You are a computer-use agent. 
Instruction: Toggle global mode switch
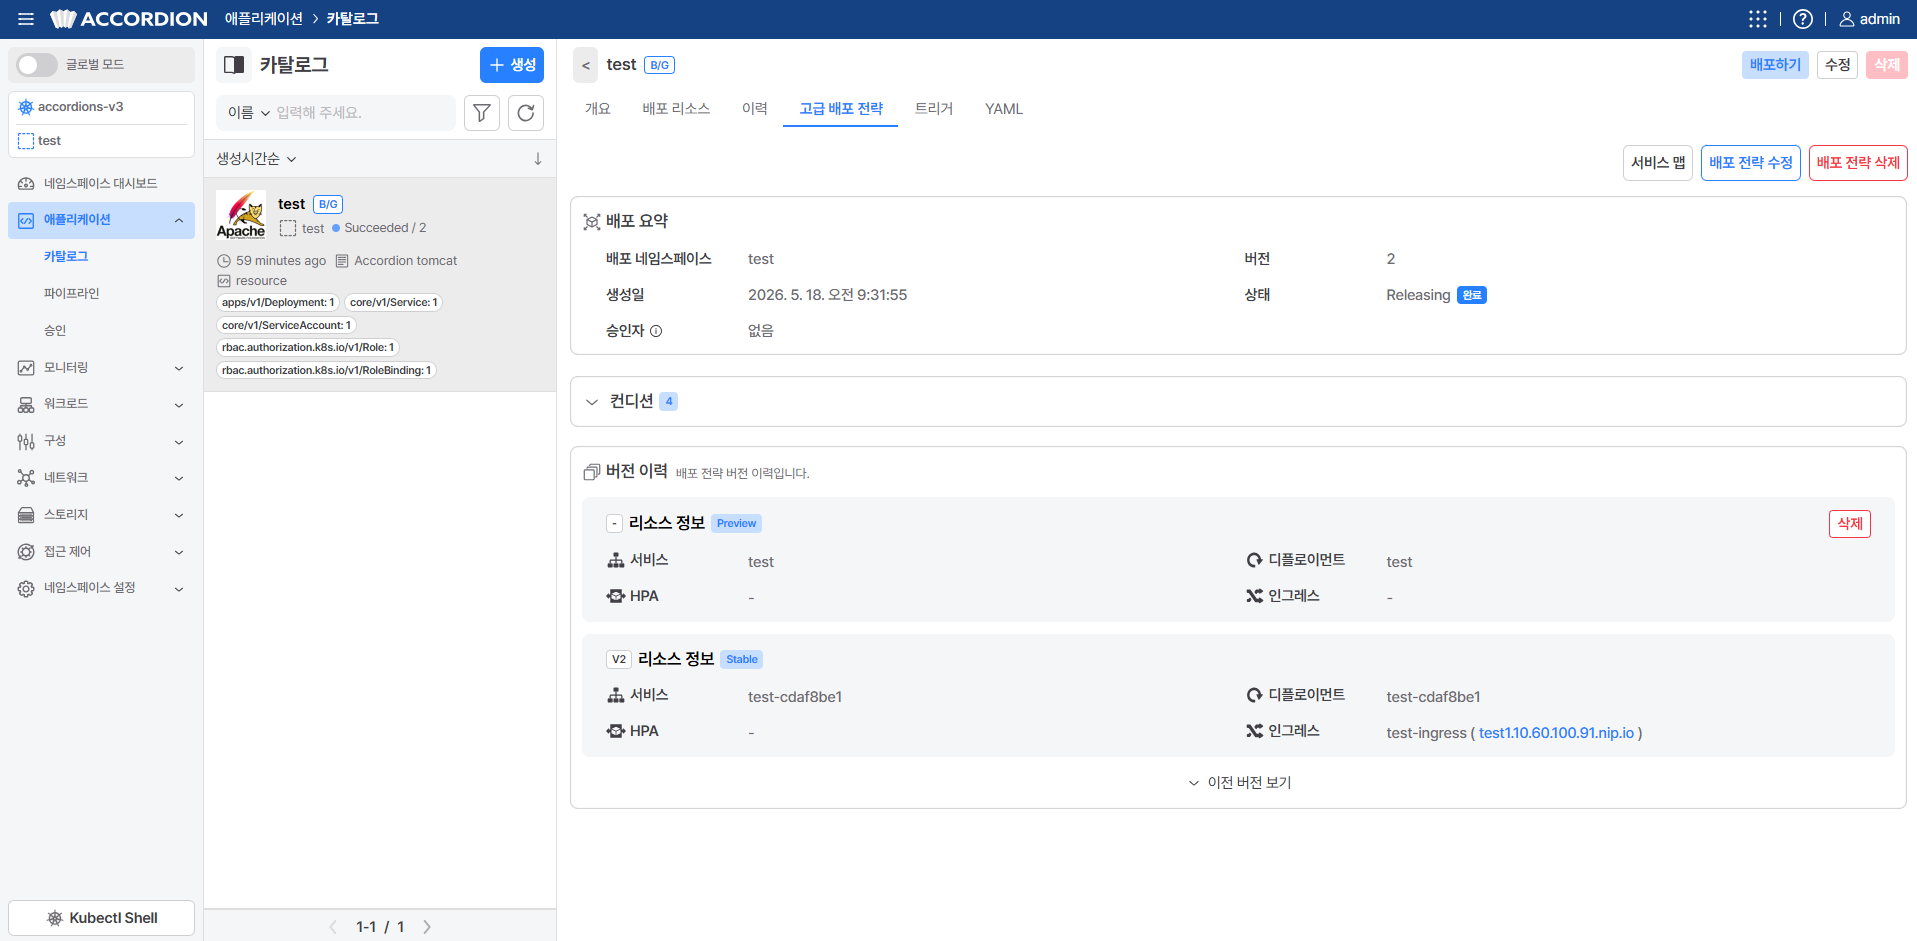tap(37, 65)
